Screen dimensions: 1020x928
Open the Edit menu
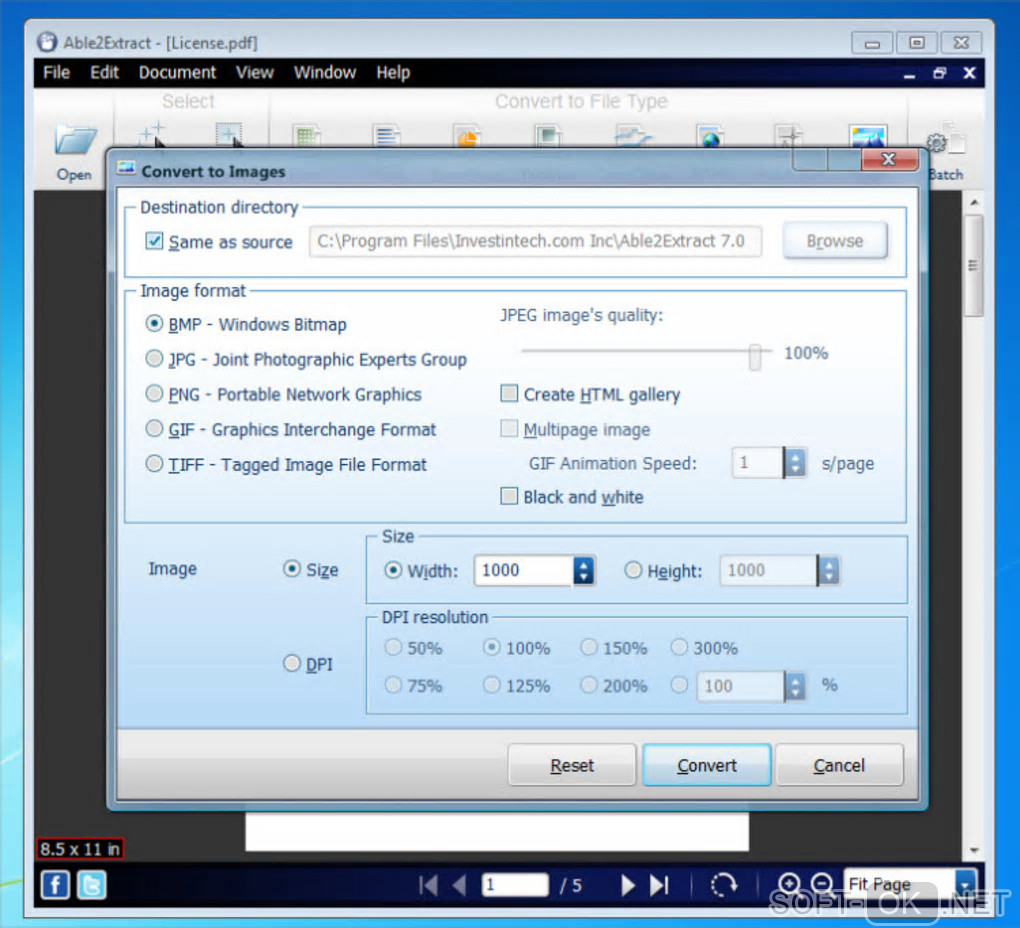tap(104, 72)
